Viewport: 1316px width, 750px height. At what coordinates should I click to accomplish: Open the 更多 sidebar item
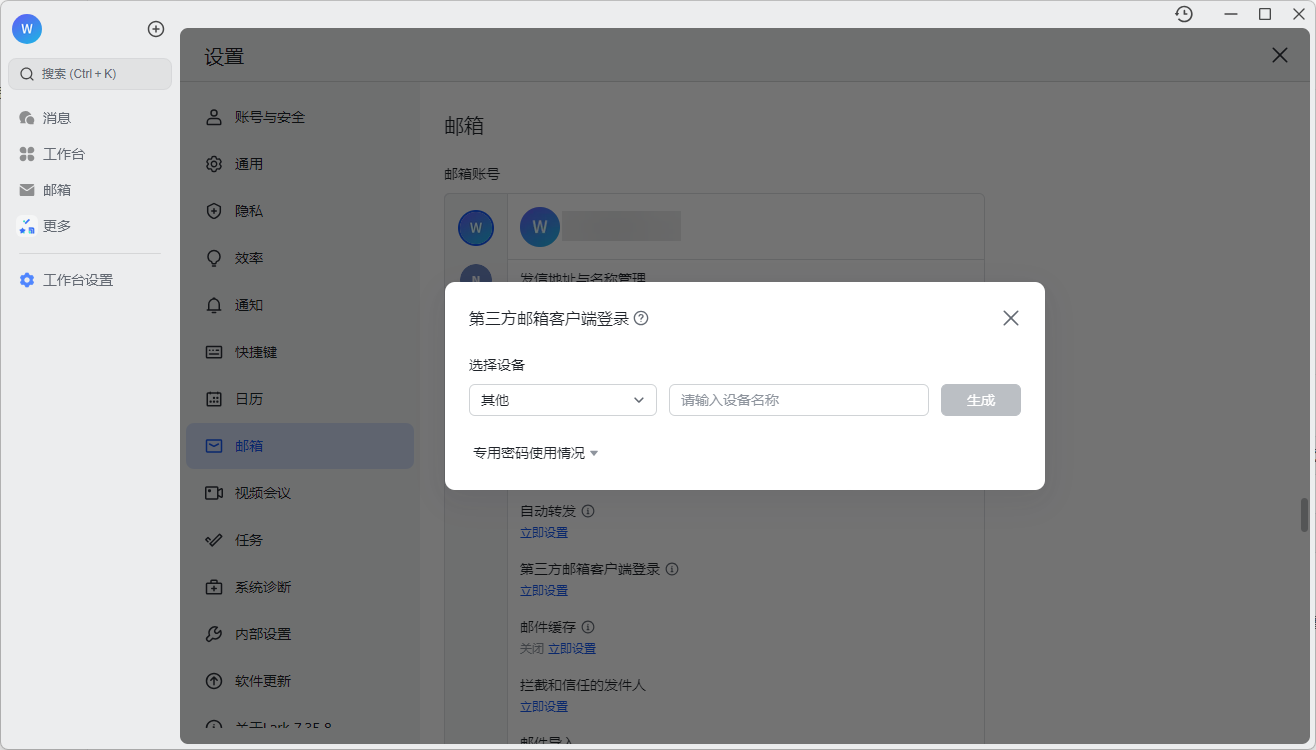[x=56, y=226]
